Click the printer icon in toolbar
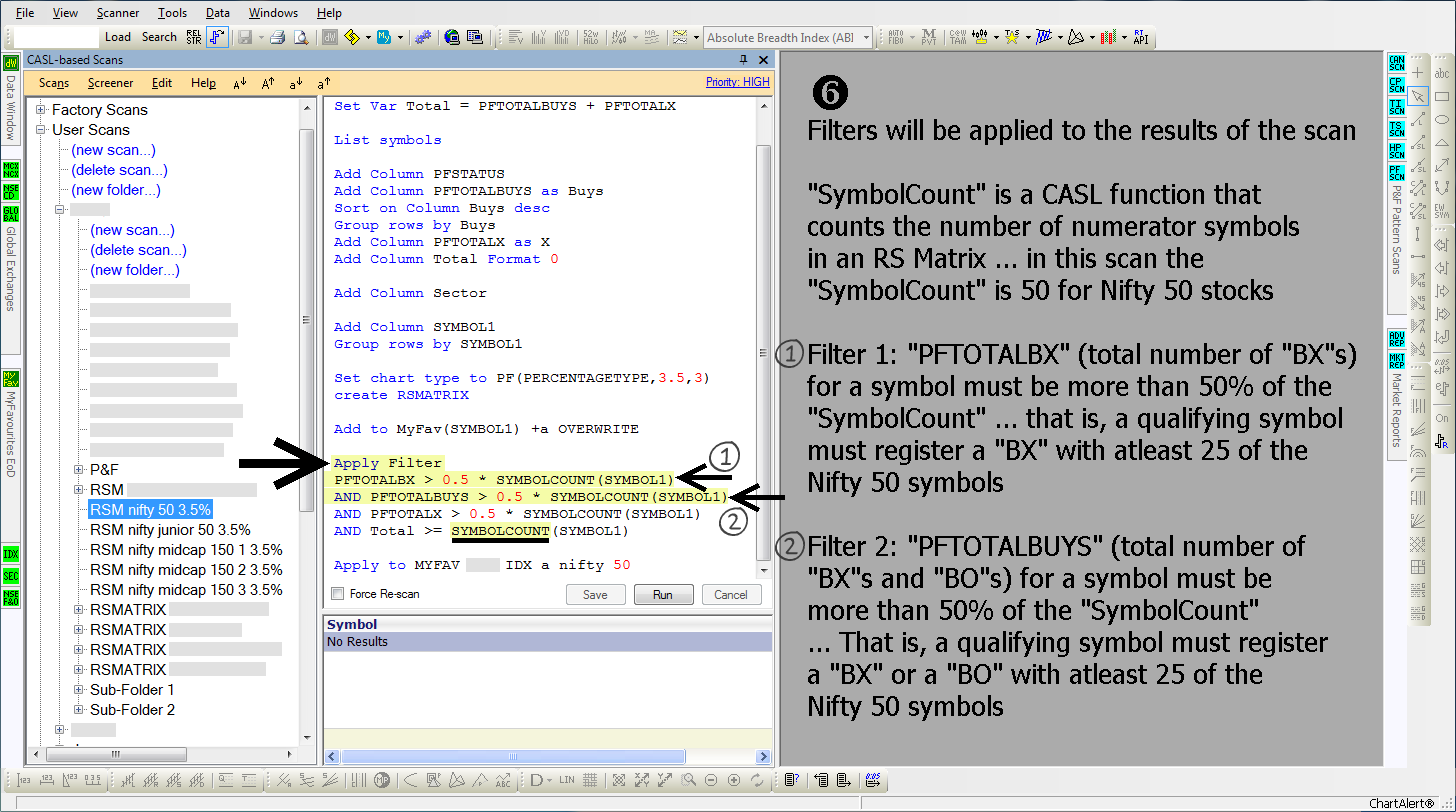This screenshot has height=812, width=1456. point(277,37)
